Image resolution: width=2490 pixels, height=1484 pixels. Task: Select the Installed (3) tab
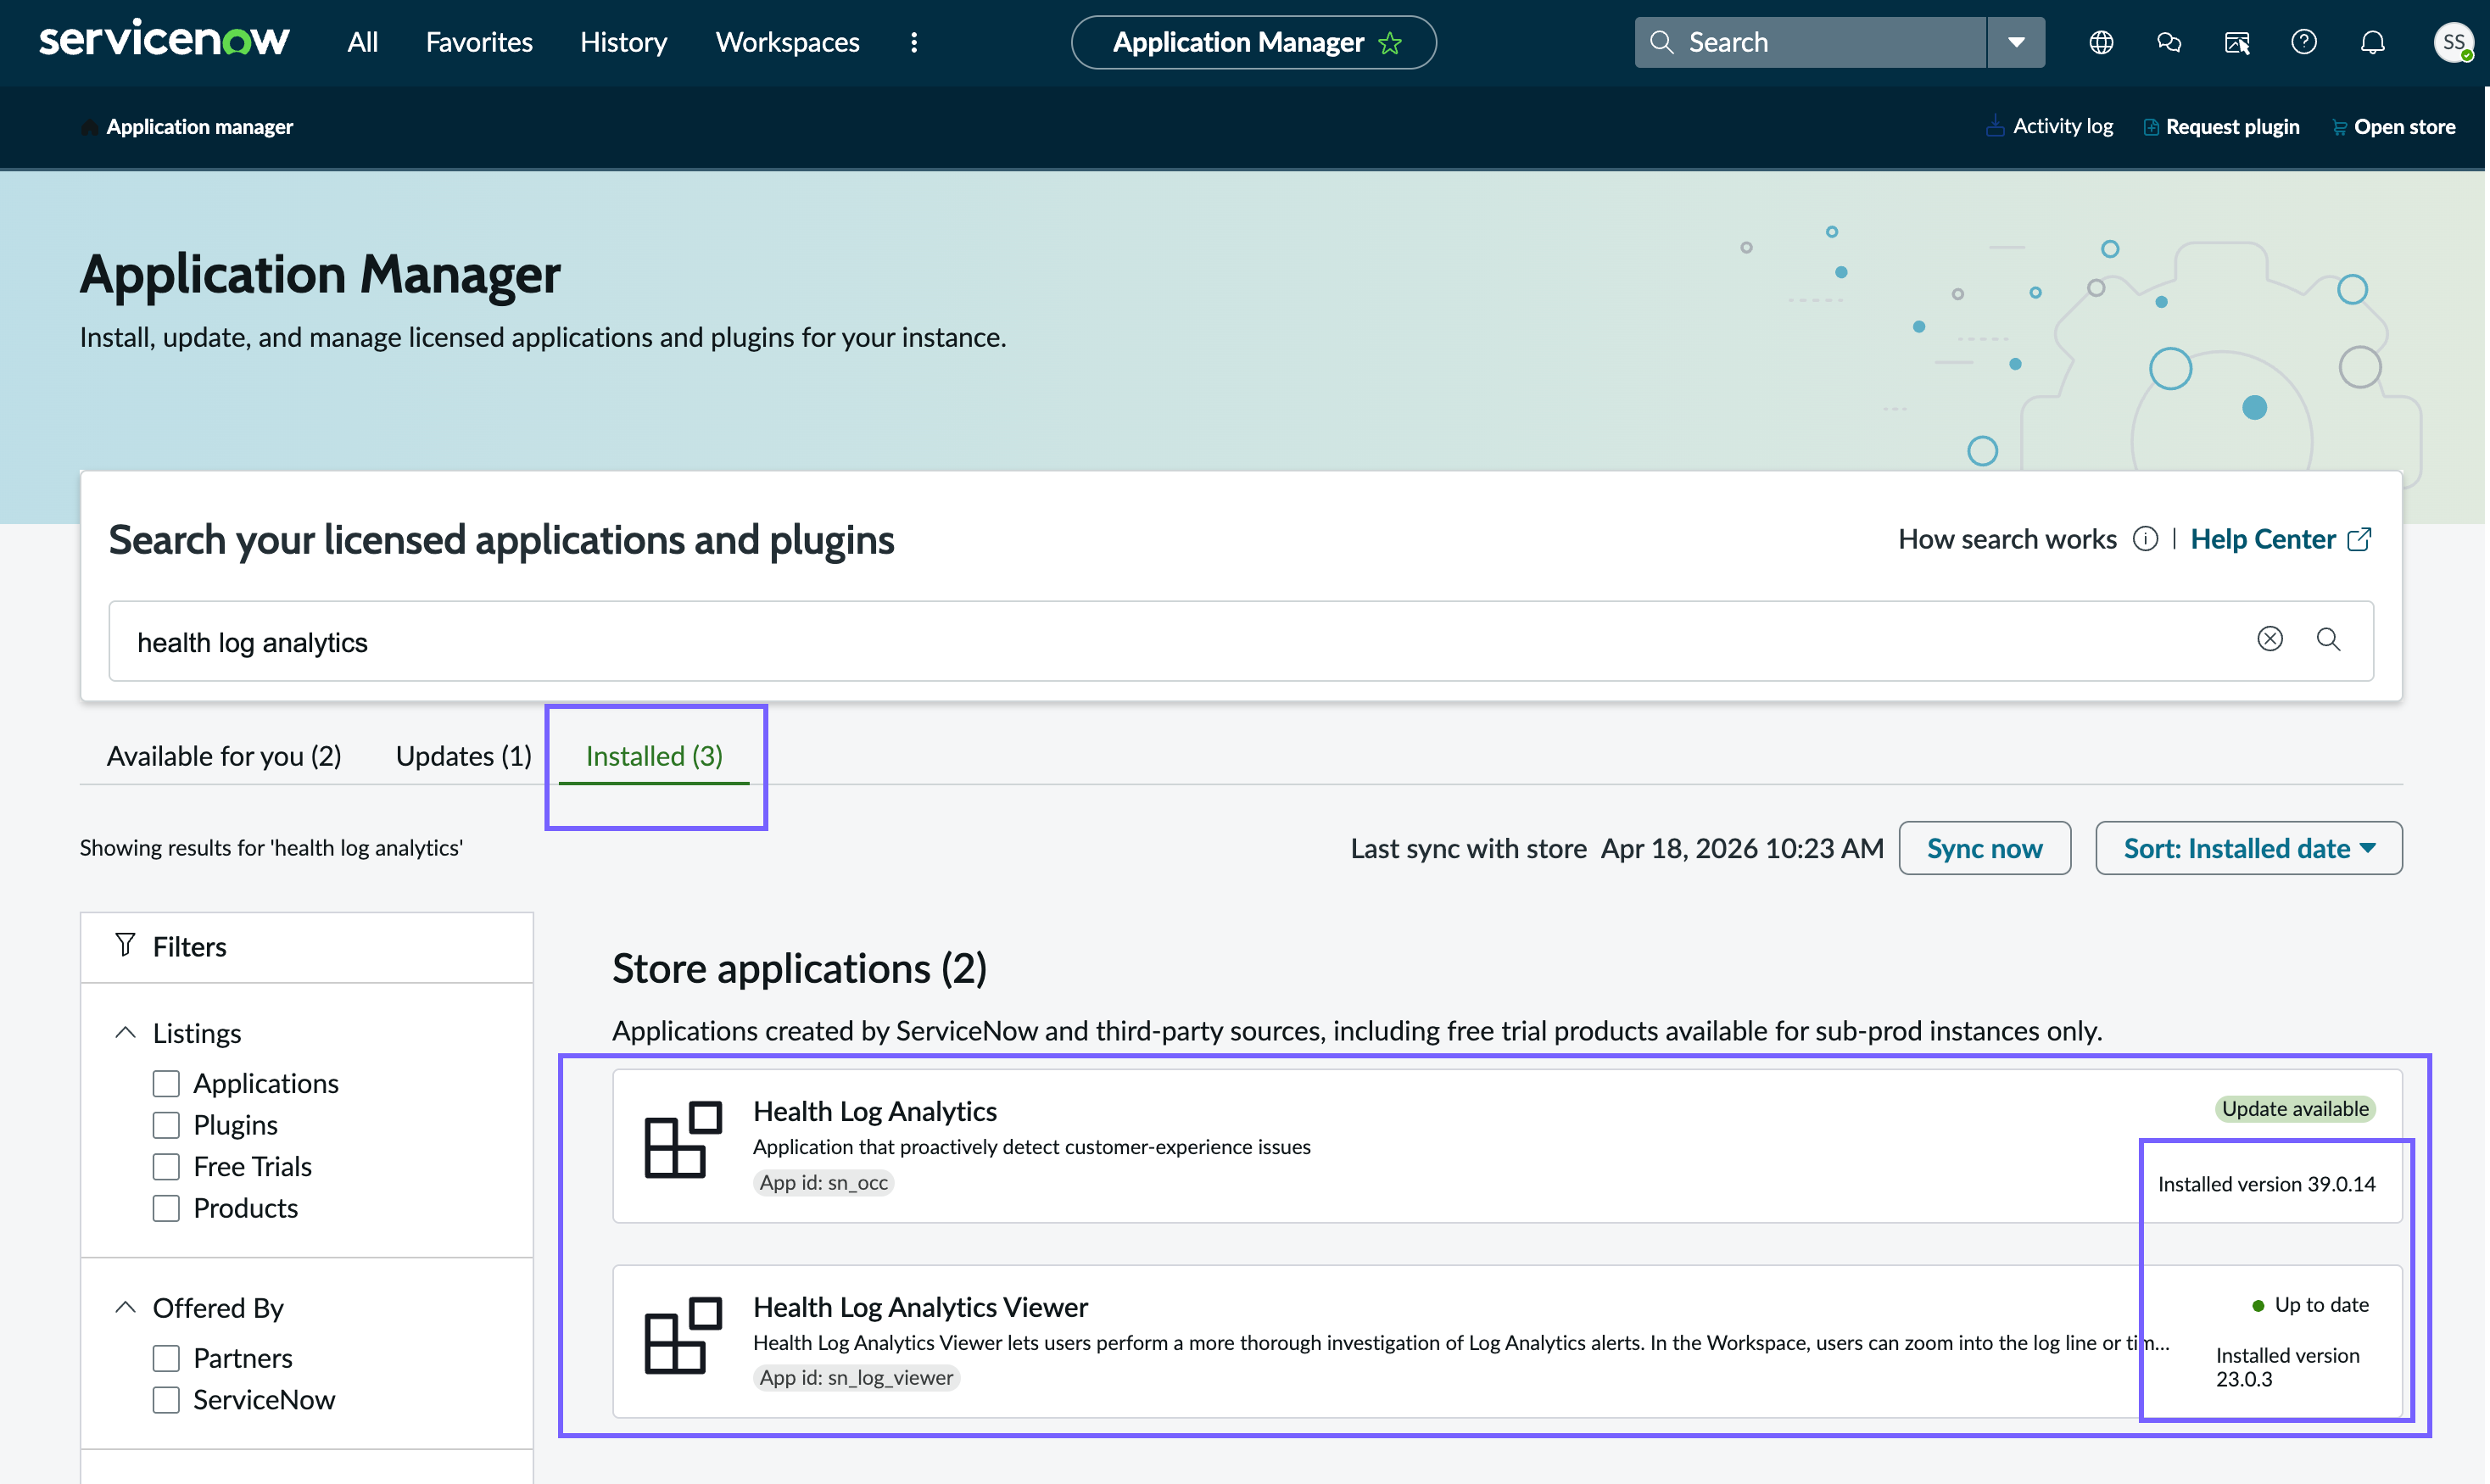654,756
